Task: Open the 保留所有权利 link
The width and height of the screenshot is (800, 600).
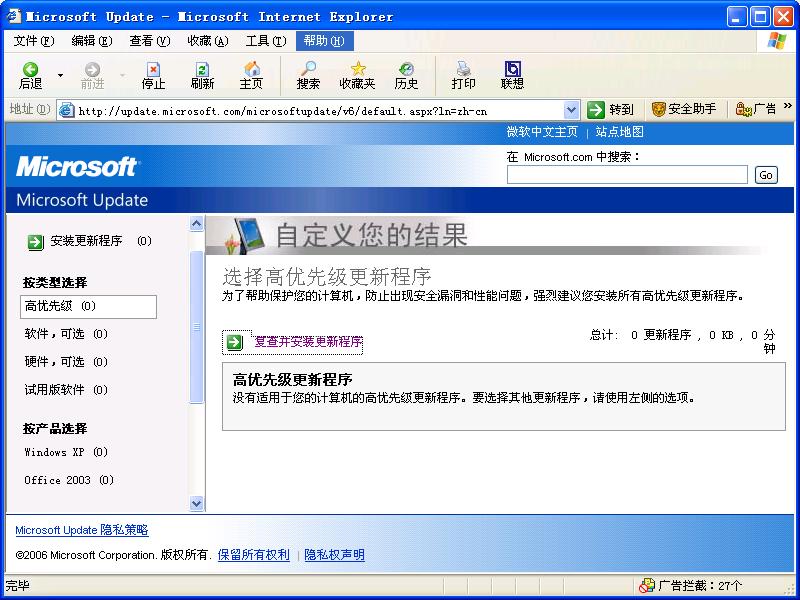Action: tap(254, 555)
